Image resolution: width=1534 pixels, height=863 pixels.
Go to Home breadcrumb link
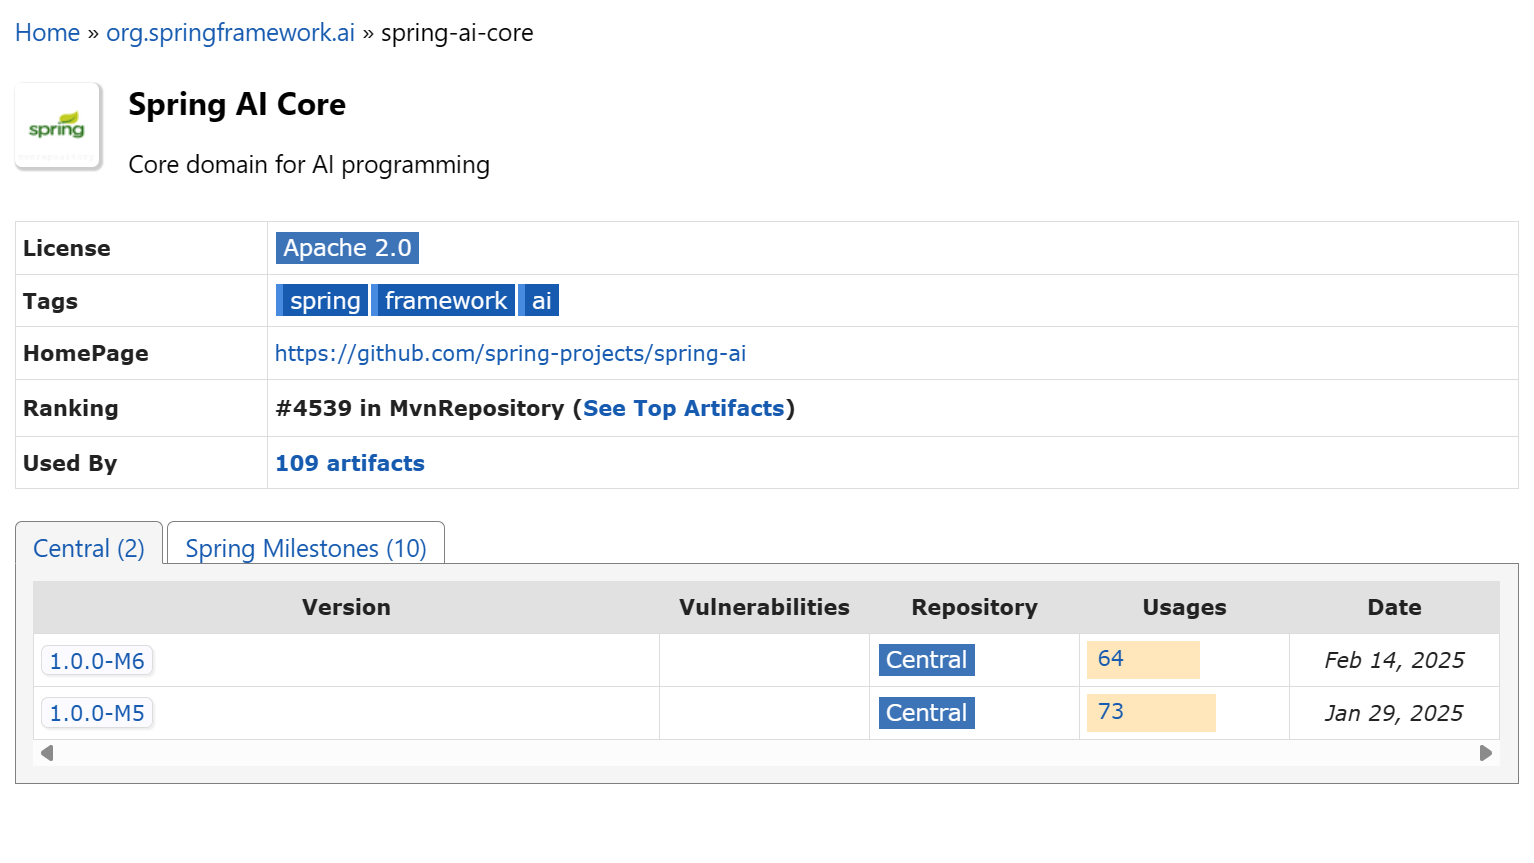click(x=47, y=33)
